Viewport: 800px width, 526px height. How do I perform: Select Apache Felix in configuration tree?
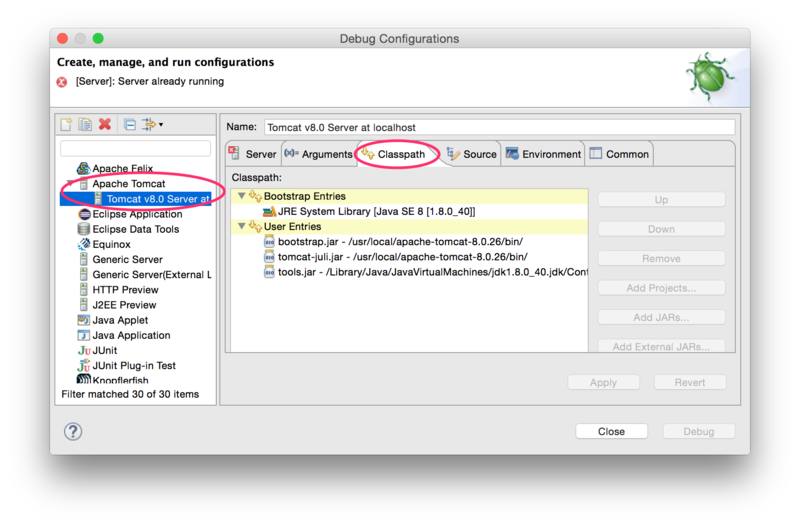[122, 168]
